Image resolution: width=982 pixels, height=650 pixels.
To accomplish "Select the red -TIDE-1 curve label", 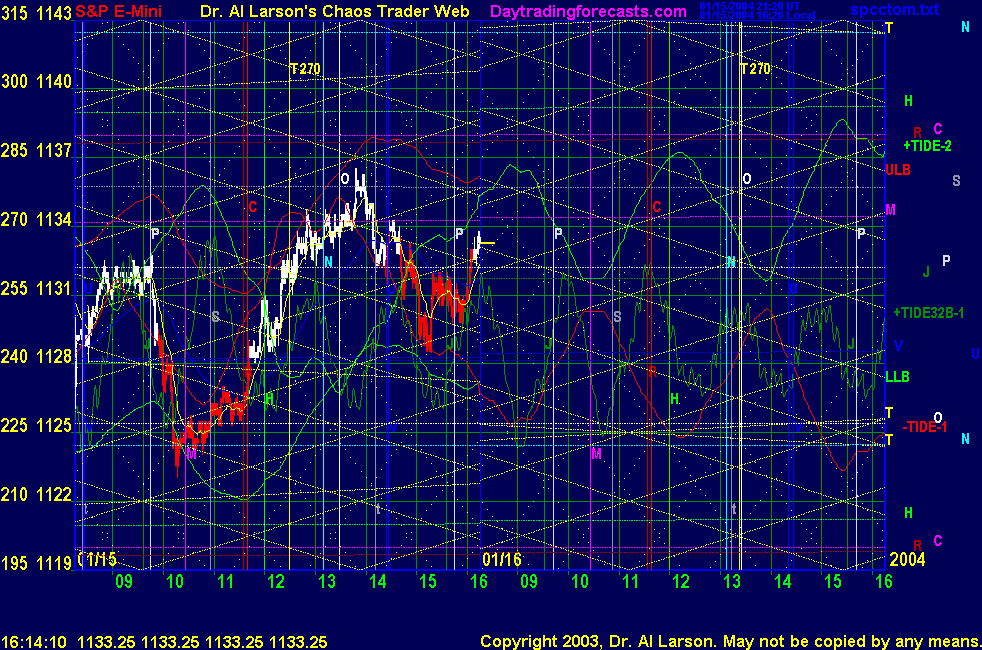I will 924,427.
